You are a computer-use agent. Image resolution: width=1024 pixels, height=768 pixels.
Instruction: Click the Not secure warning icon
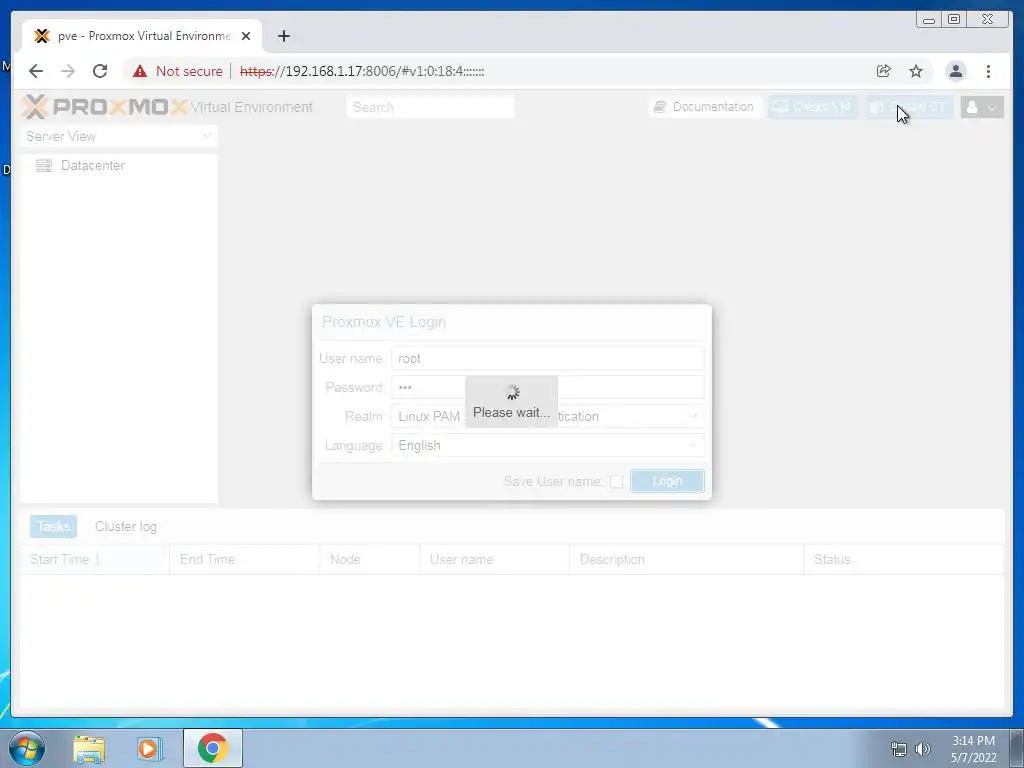click(x=140, y=71)
